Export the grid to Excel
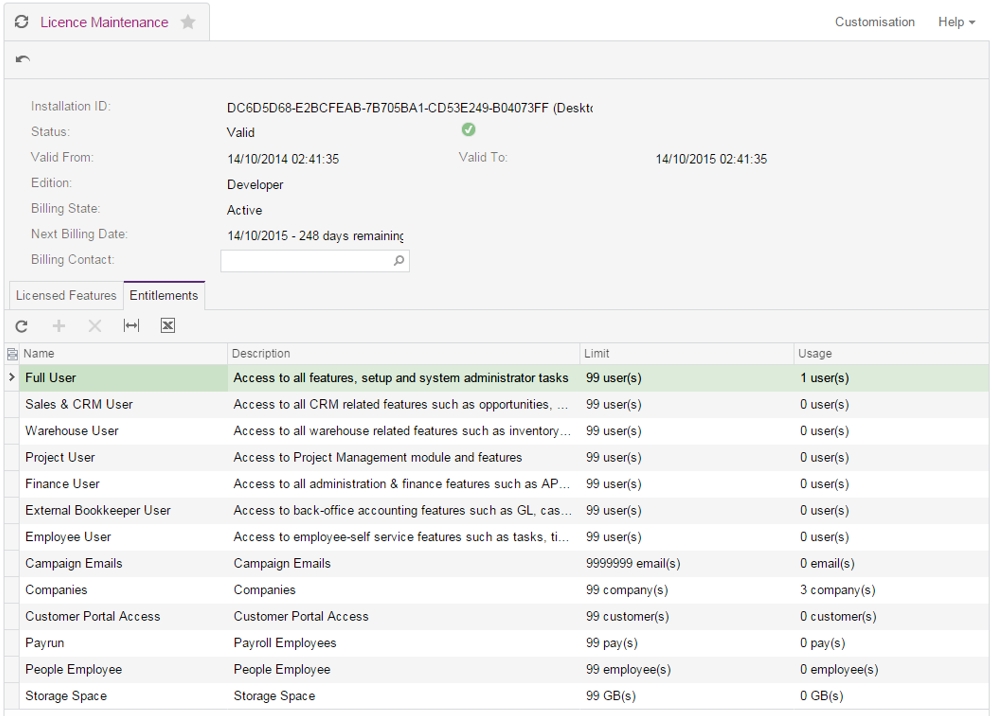 coord(168,326)
